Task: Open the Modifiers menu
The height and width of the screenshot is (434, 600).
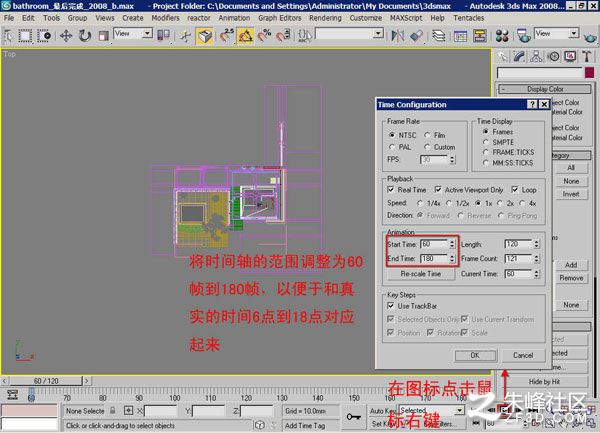Action: 165,18
